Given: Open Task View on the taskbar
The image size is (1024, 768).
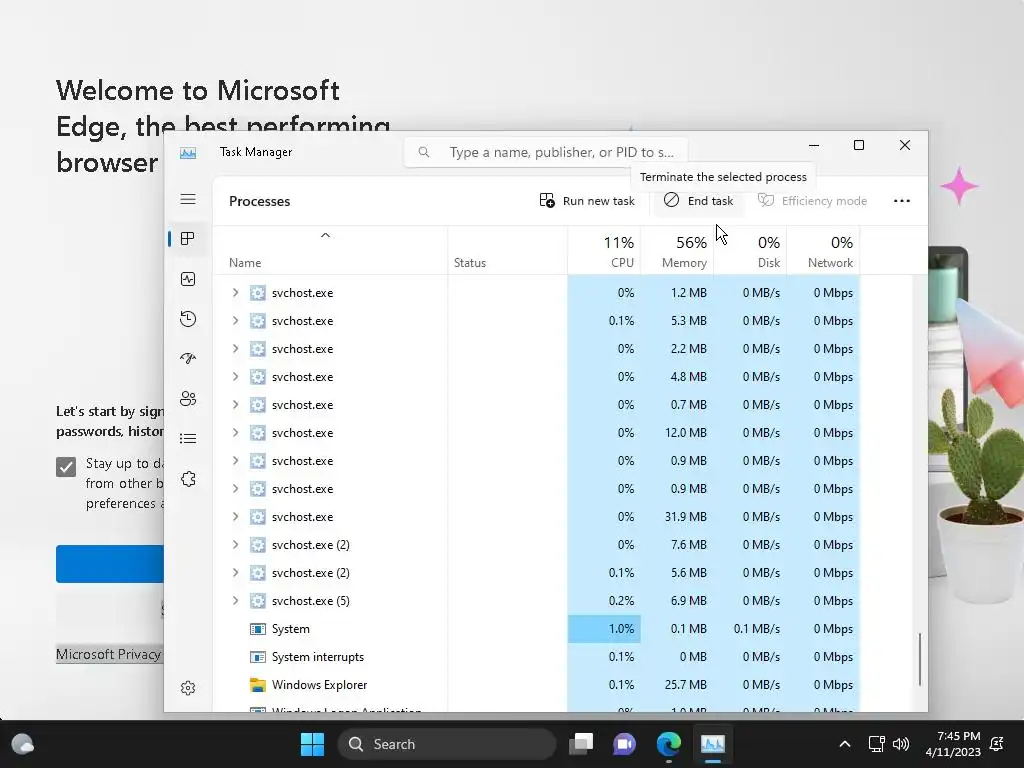Looking at the screenshot, I should (581, 744).
